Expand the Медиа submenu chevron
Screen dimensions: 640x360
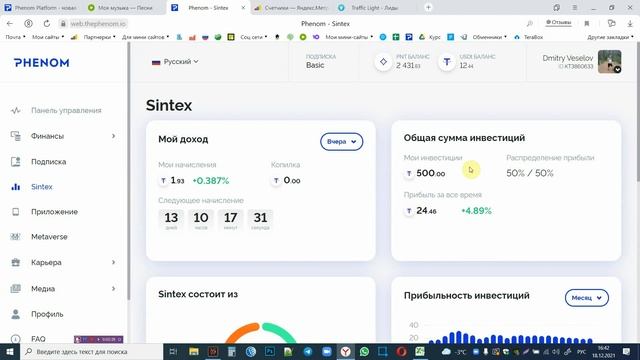click(x=113, y=289)
